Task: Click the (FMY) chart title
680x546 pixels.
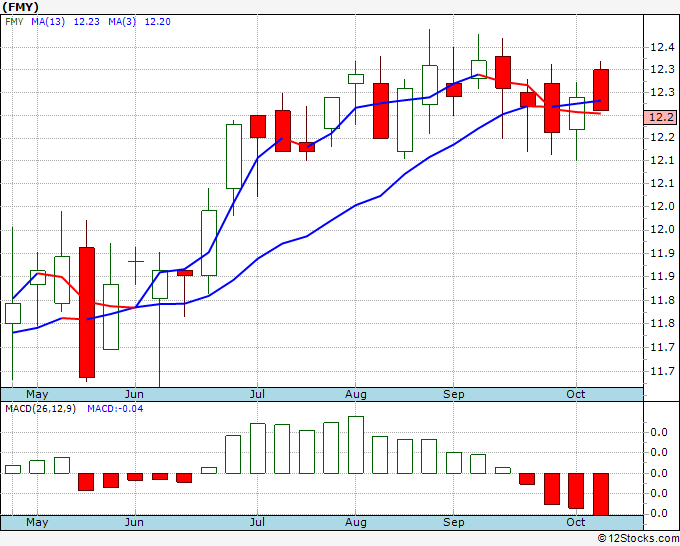Action: [x=20, y=7]
